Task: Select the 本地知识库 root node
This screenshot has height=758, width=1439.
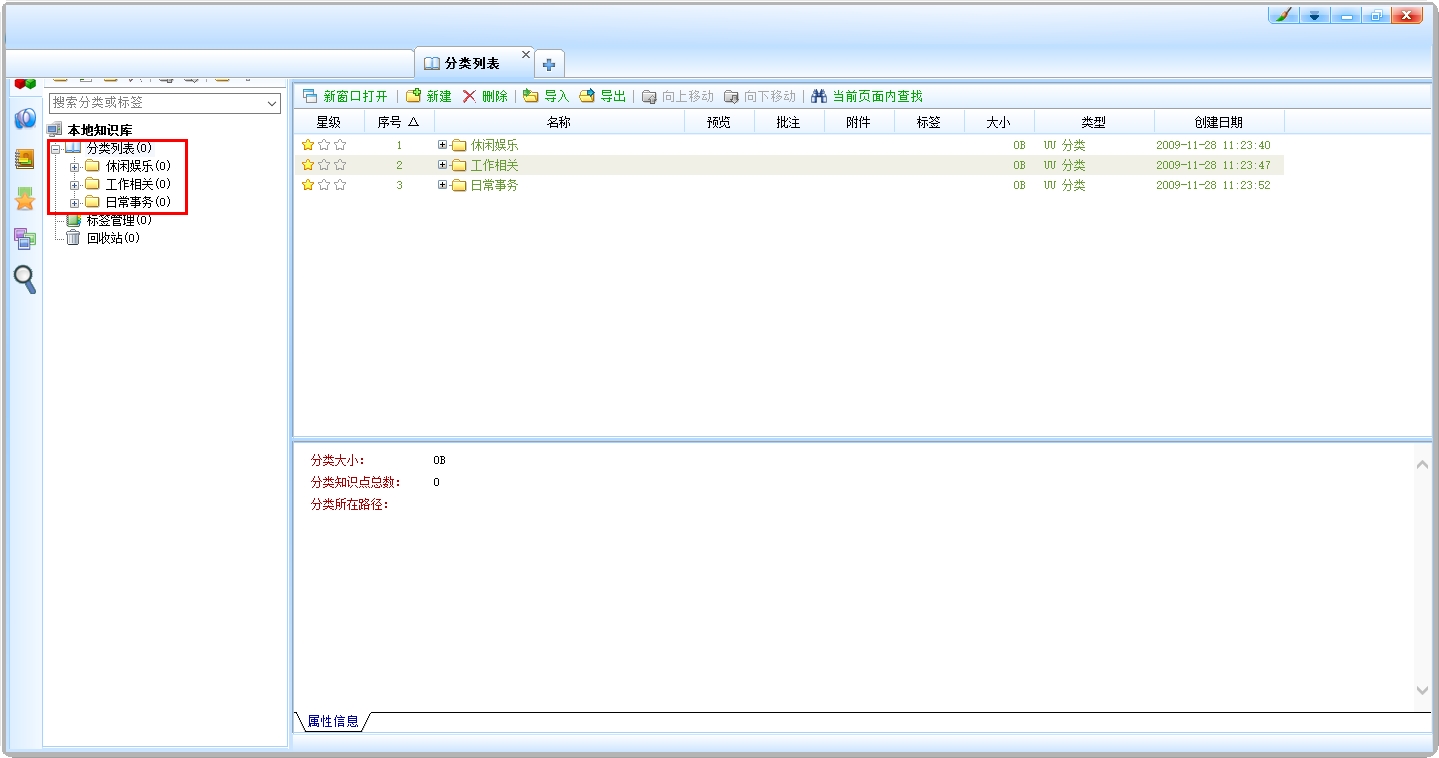Action: (x=90, y=130)
